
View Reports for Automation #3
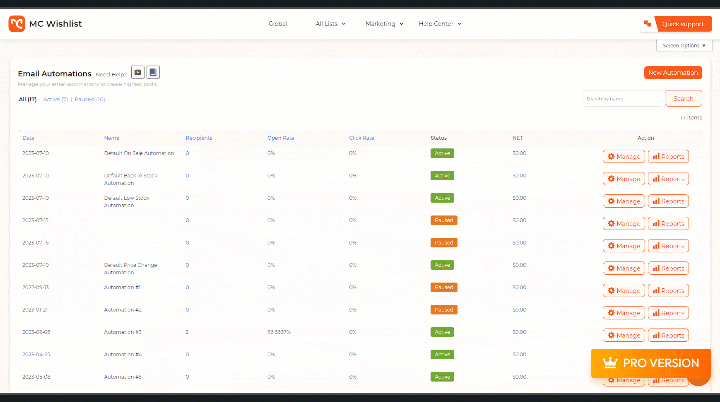[x=668, y=335]
